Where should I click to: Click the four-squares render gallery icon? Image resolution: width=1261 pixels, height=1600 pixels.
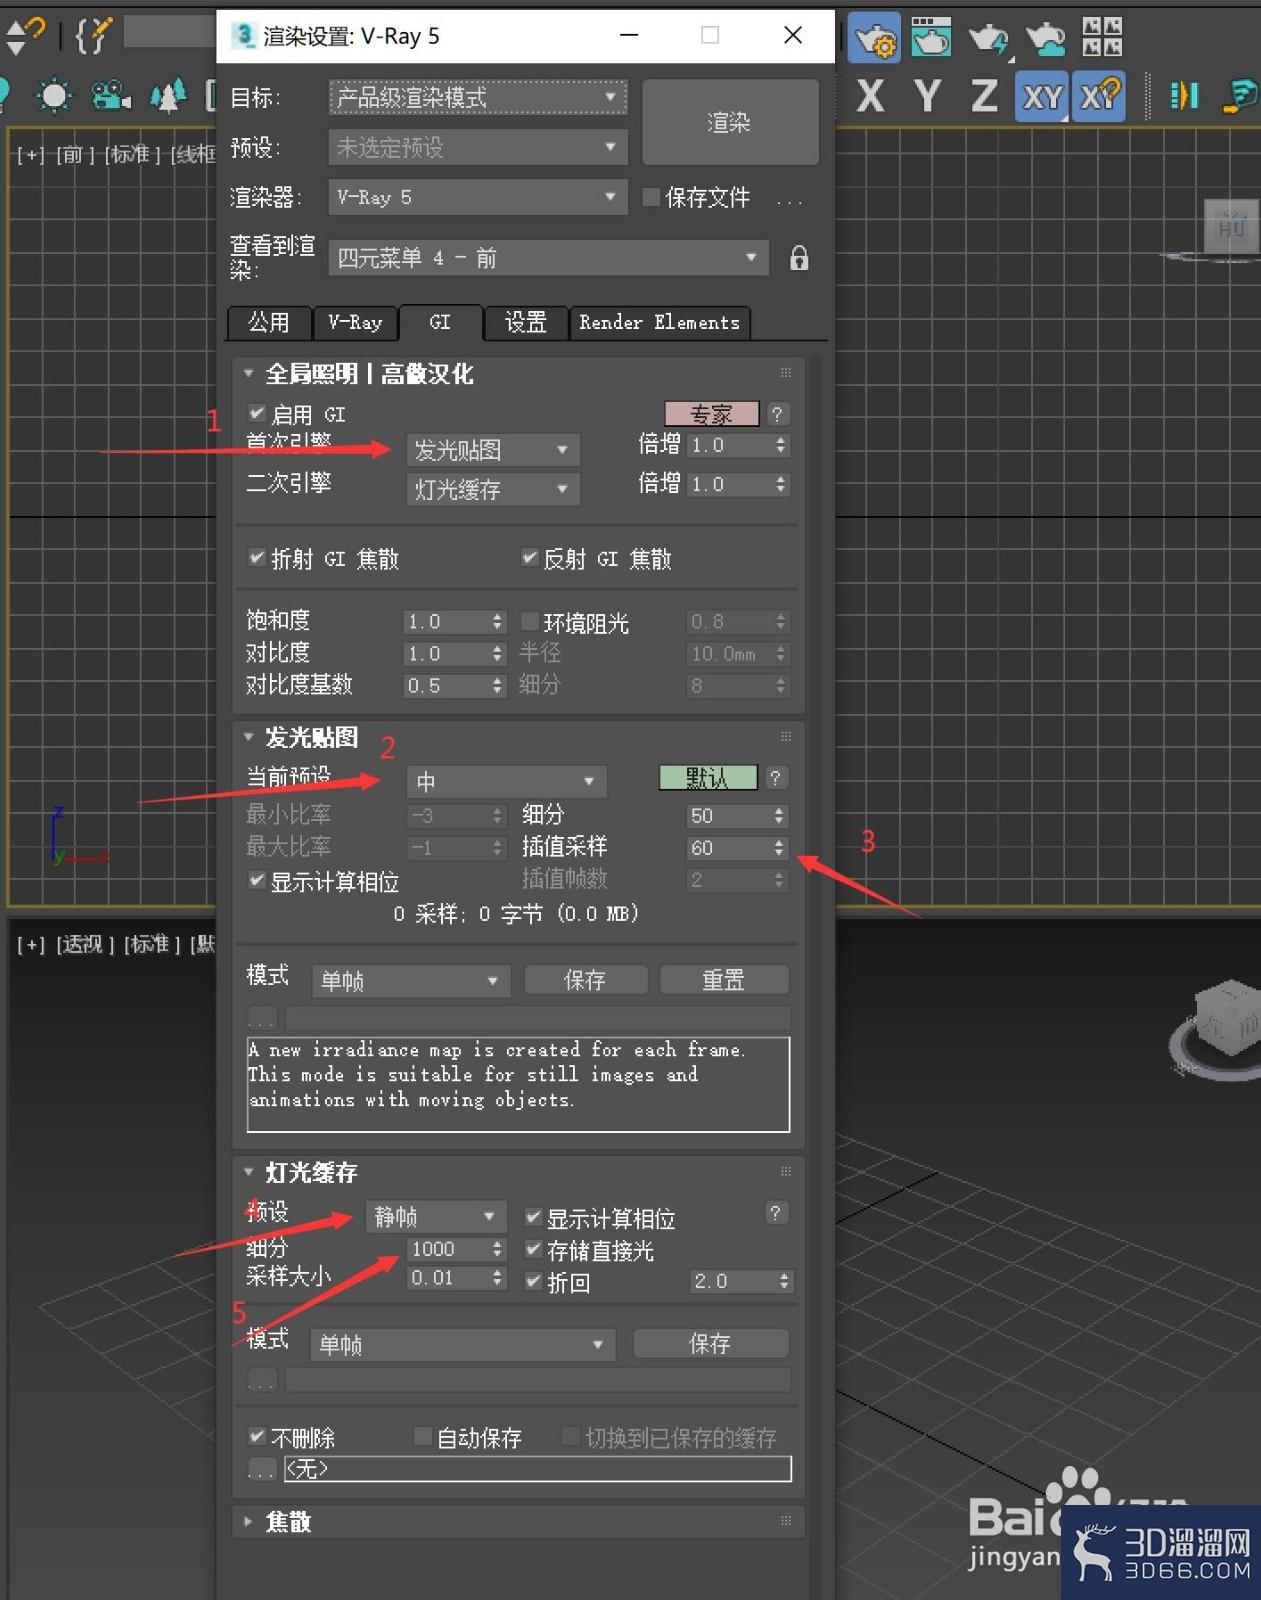(1102, 36)
